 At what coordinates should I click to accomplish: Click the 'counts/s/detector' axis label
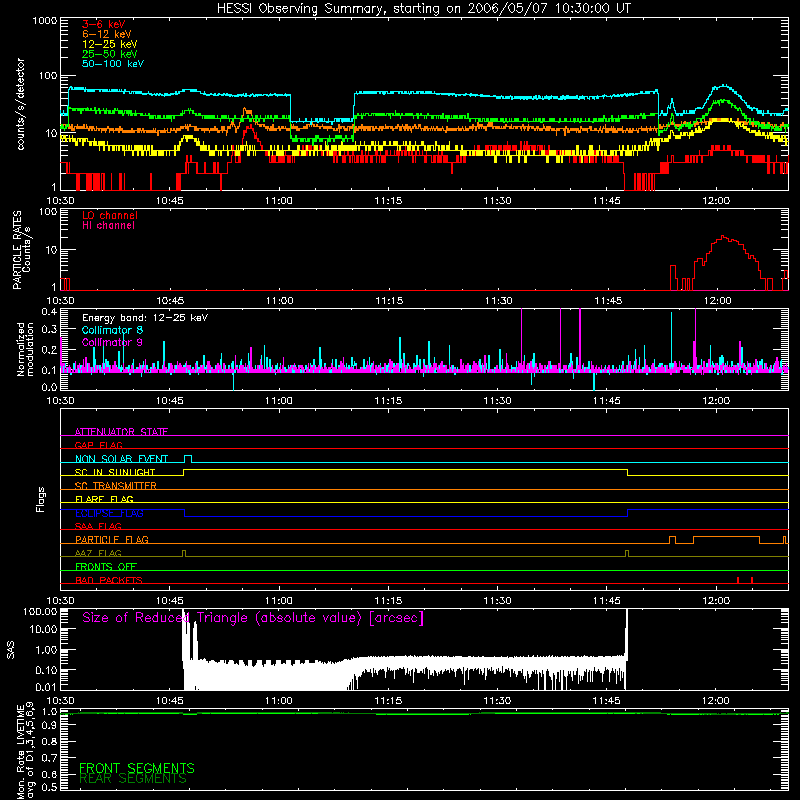pos(20,104)
